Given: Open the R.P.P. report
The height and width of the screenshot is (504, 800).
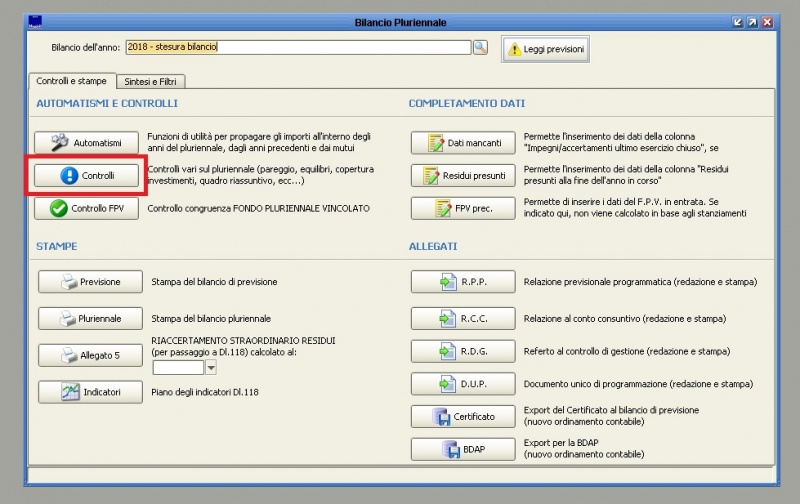Looking at the screenshot, I should pyautogui.click(x=463, y=282).
